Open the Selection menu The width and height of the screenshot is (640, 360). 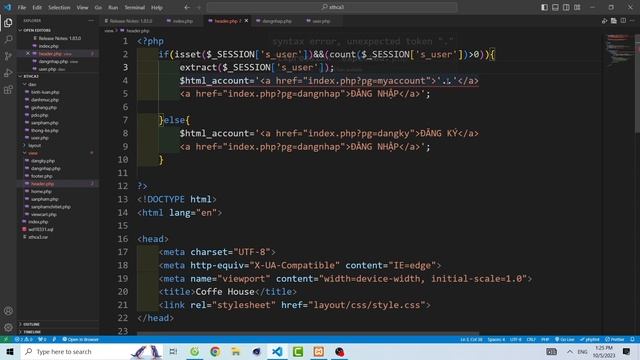coord(59,7)
